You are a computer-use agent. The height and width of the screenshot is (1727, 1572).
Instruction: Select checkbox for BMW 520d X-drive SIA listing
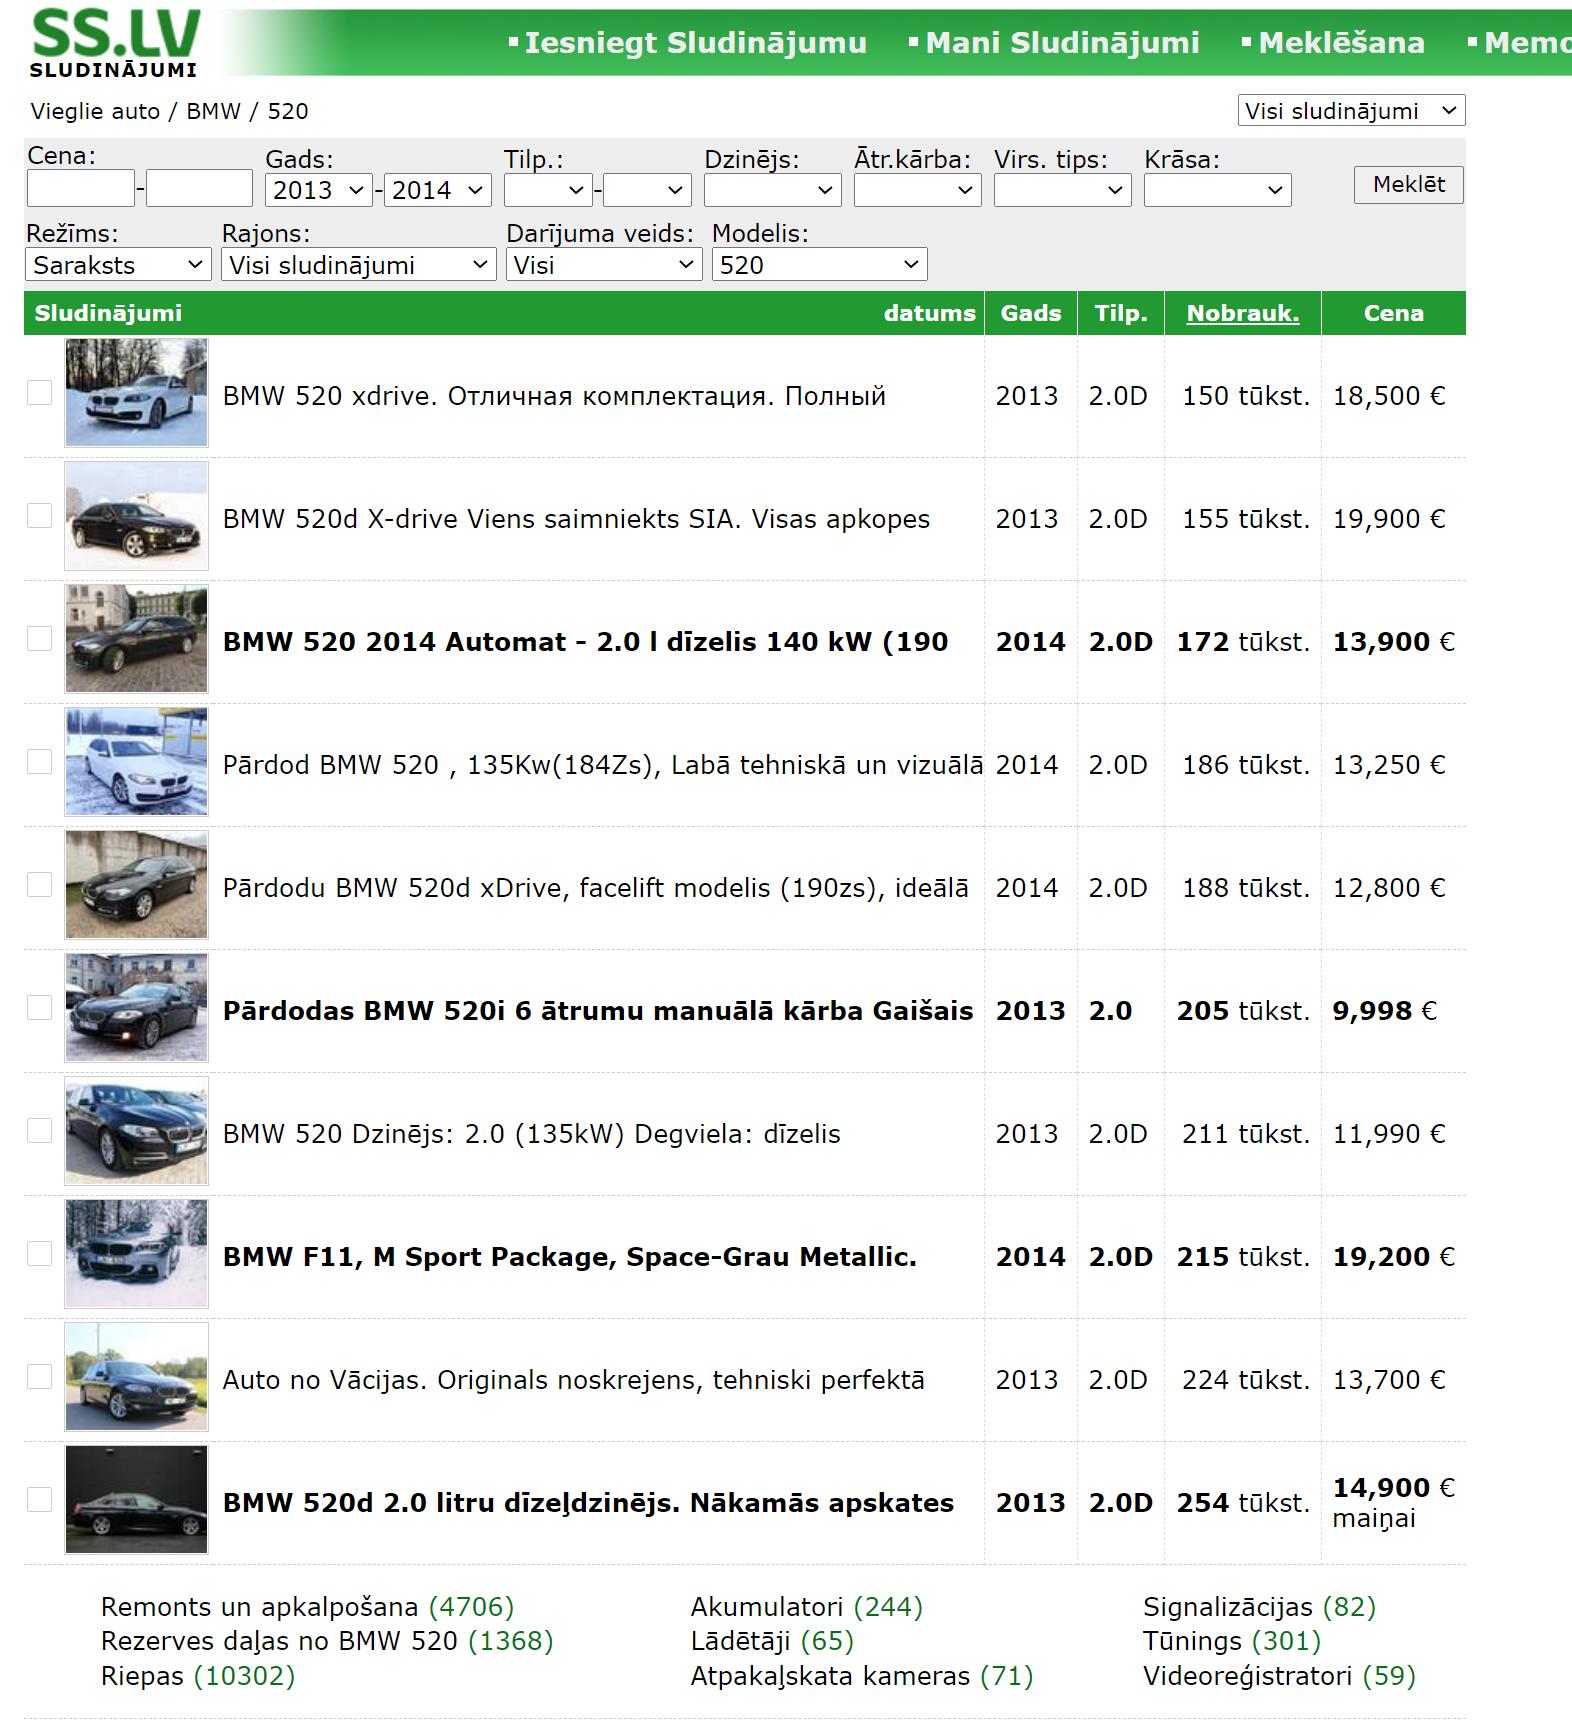point(39,516)
